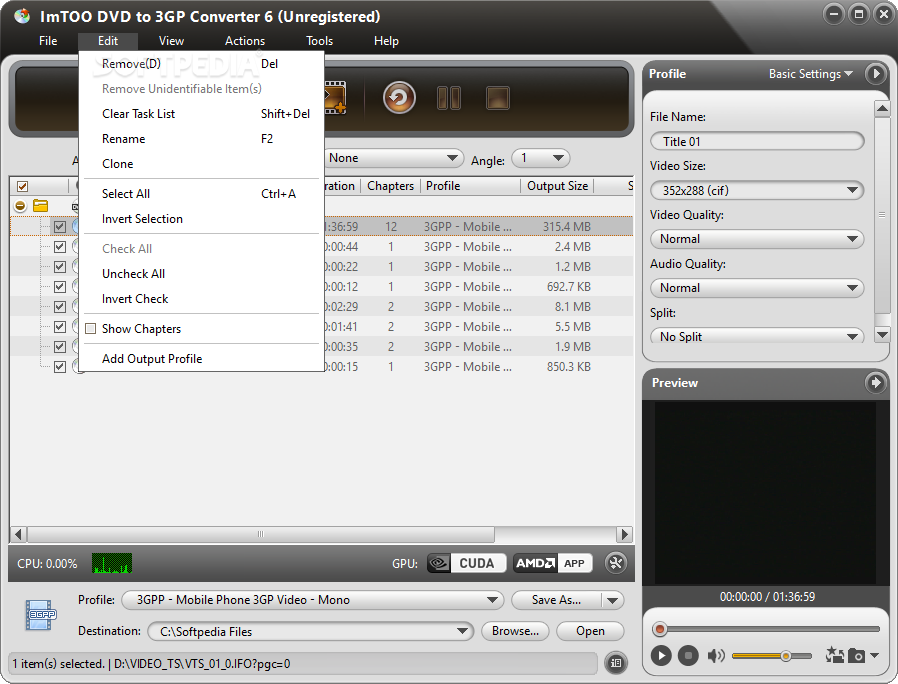Image resolution: width=898 pixels, height=684 pixels.
Task: Play the preview video
Action: point(661,655)
